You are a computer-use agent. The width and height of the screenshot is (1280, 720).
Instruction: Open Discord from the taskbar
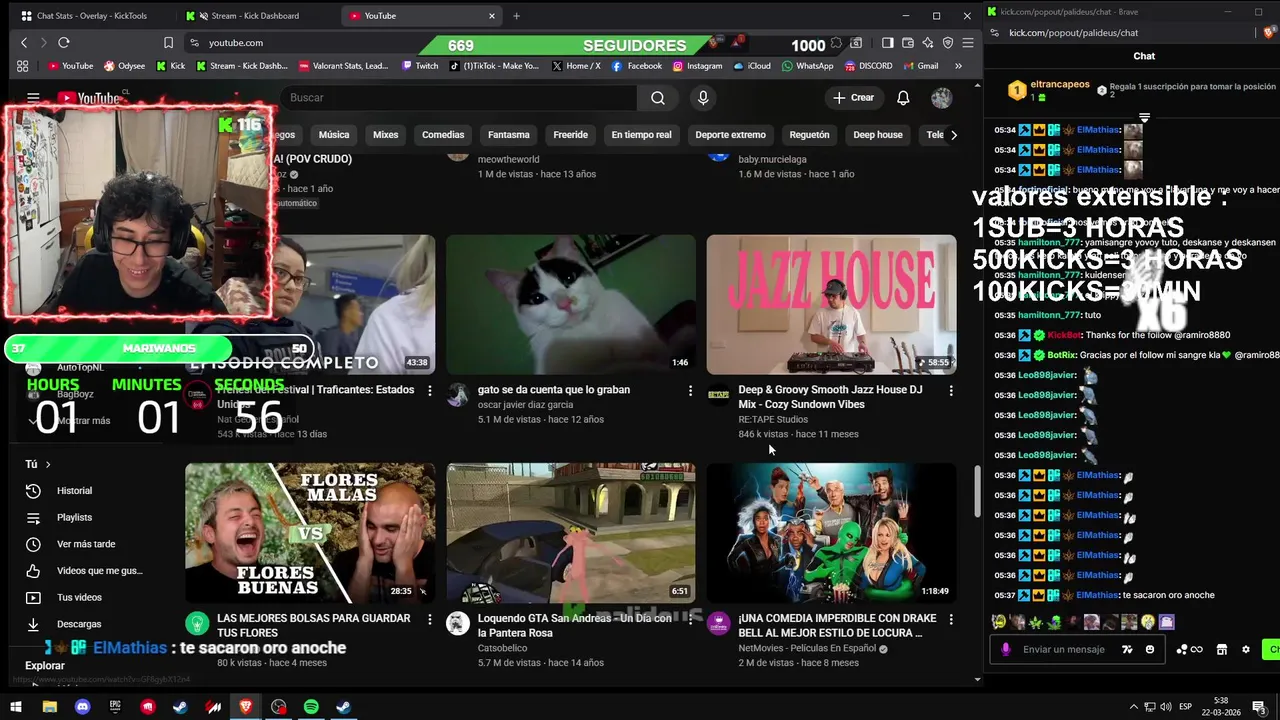point(82,707)
